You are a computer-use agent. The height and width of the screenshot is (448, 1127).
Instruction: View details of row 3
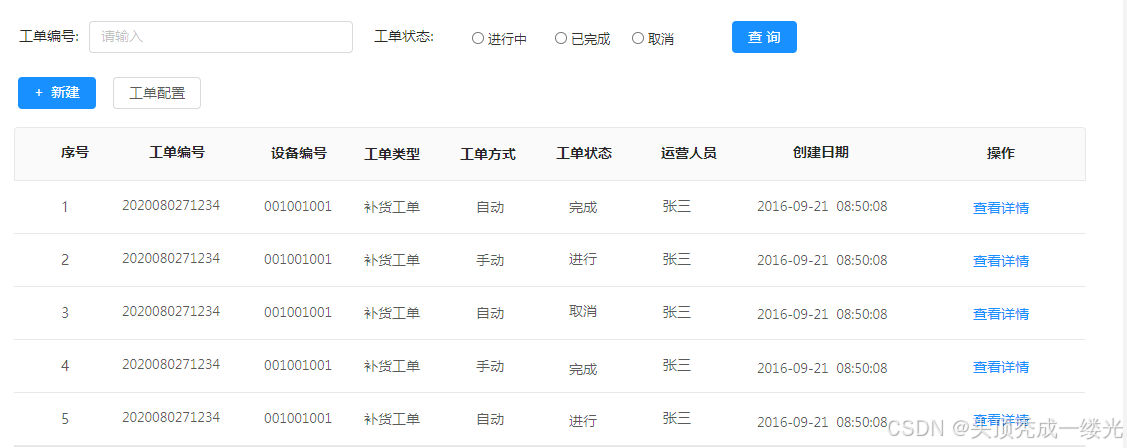pyautogui.click(x=1000, y=314)
